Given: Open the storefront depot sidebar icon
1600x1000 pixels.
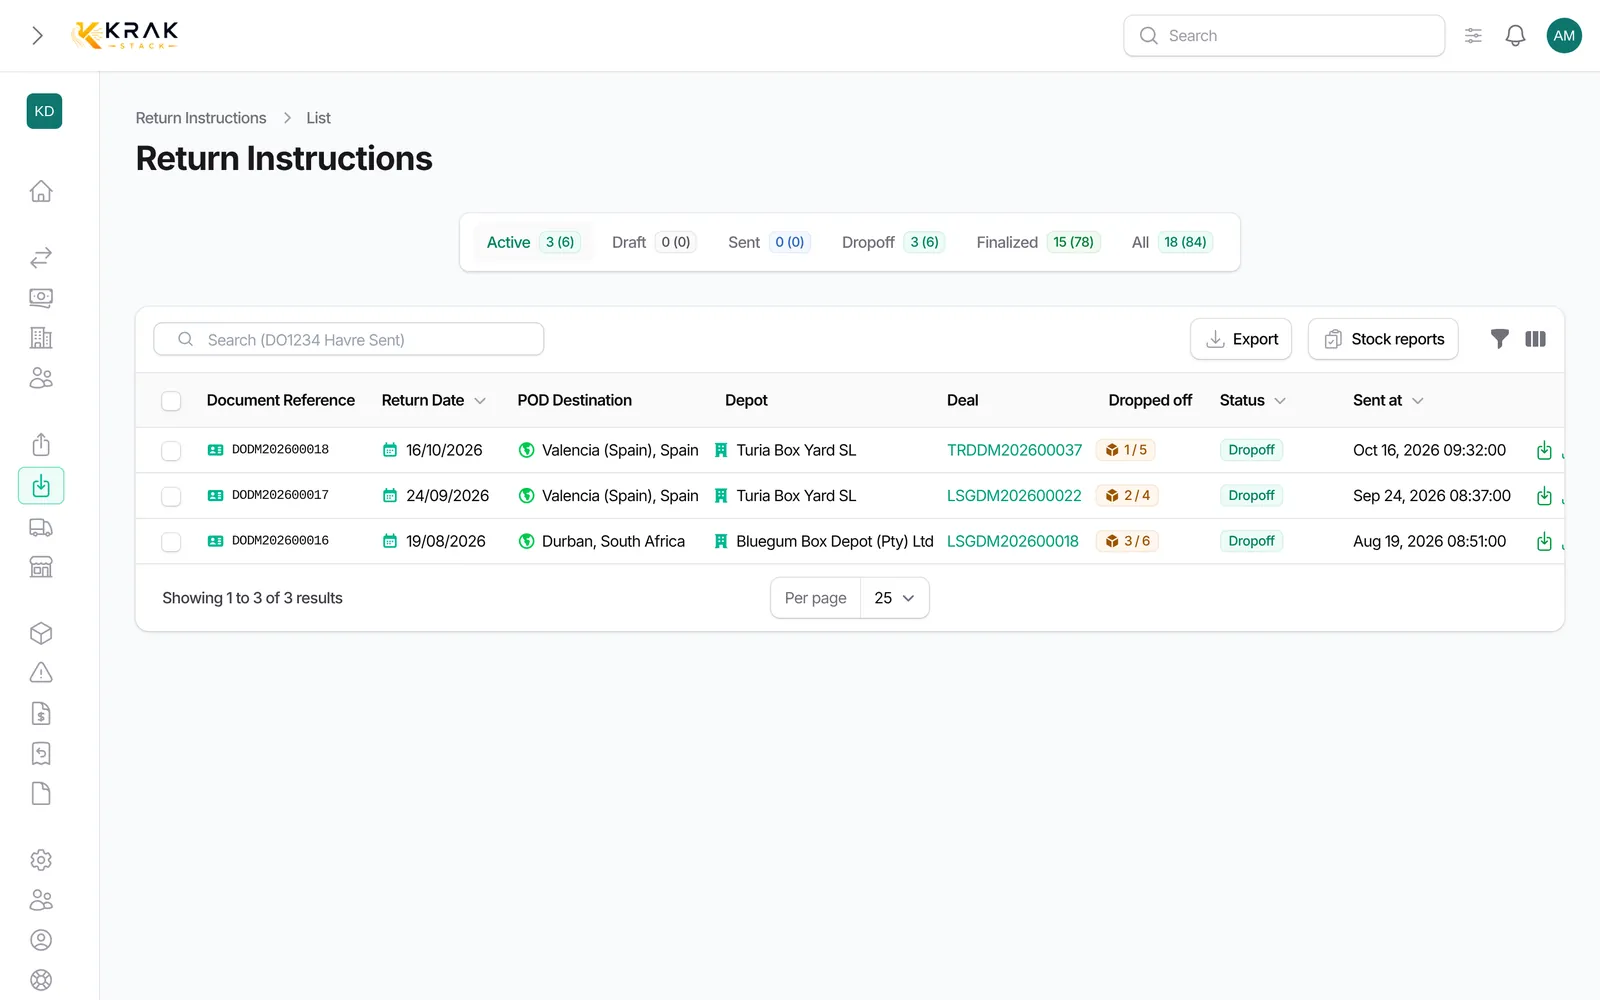Looking at the screenshot, I should (41, 567).
